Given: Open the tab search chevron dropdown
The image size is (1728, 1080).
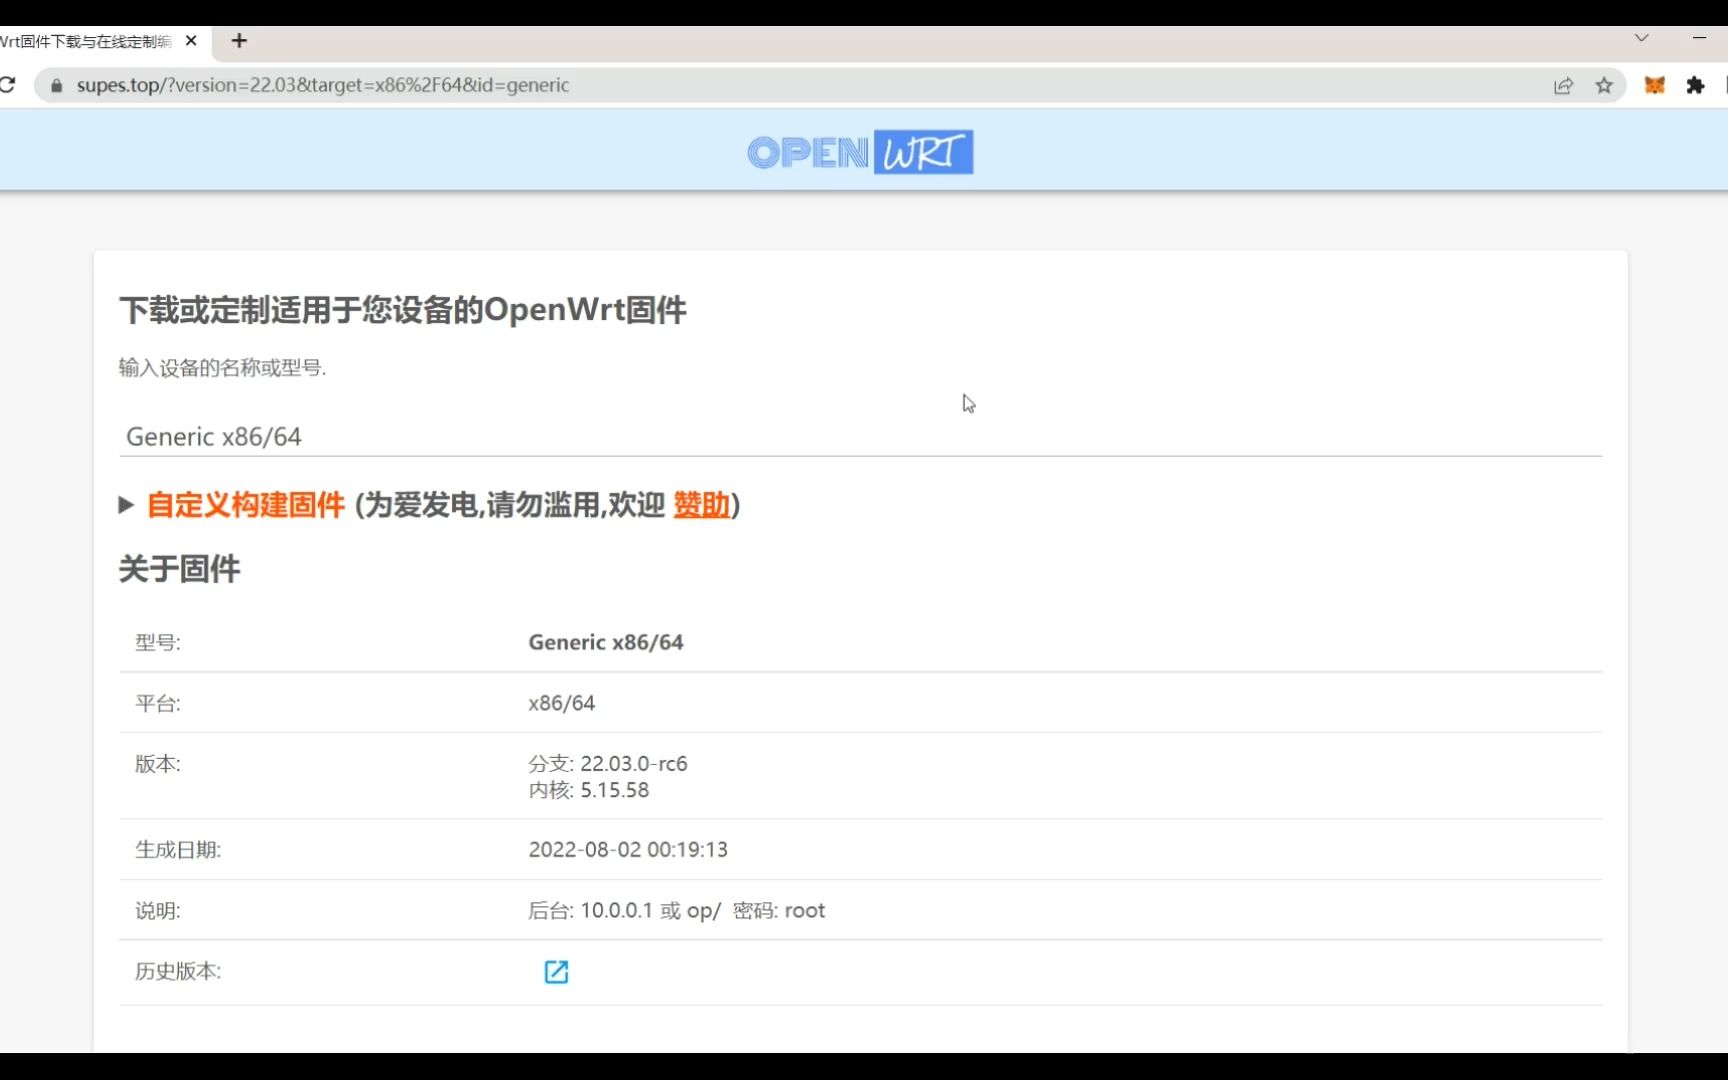Looking at the screenshot, I should point(1641,38).
